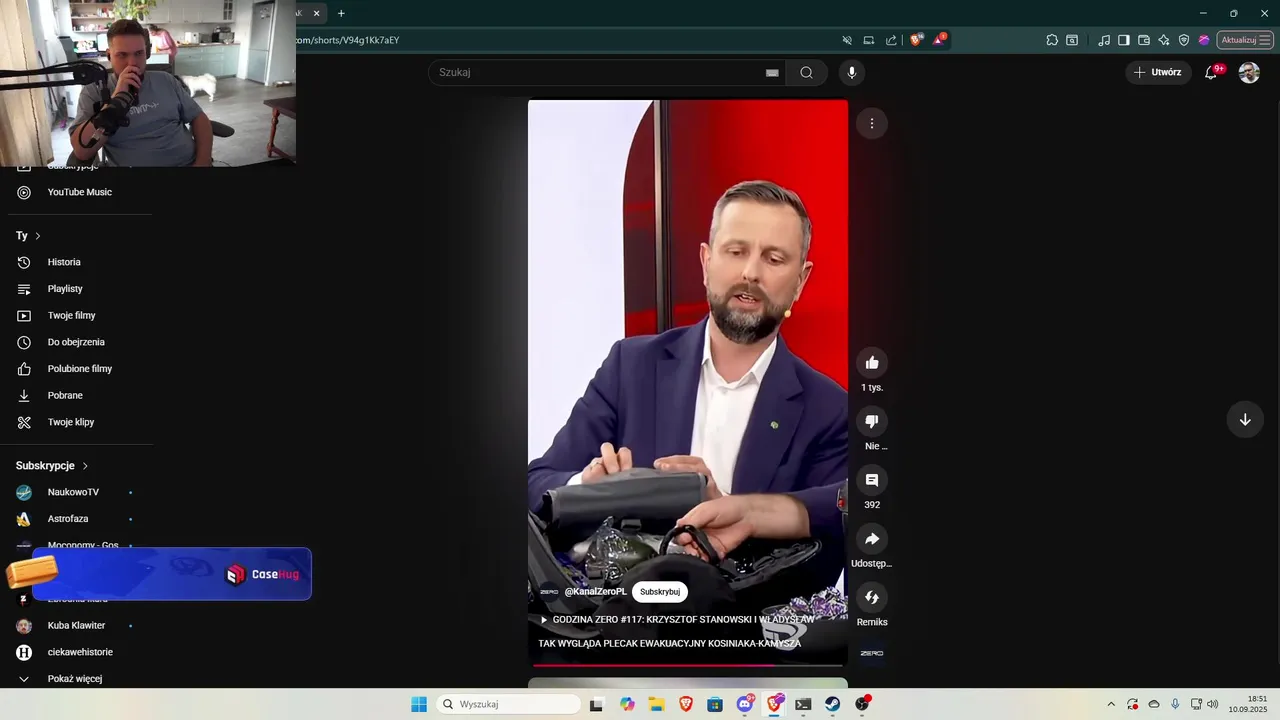
Task: Open the ciekawehistorie subscription
Action: [x=80, y=652]
